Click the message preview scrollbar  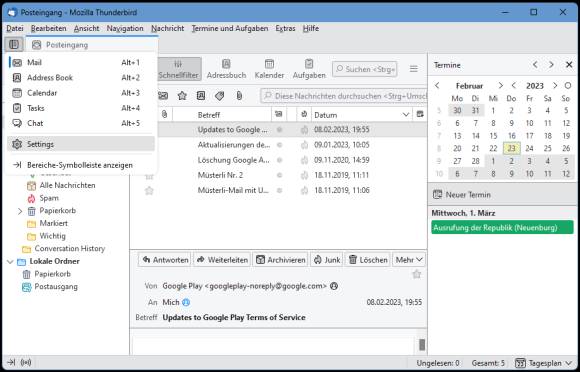[422, 345]
